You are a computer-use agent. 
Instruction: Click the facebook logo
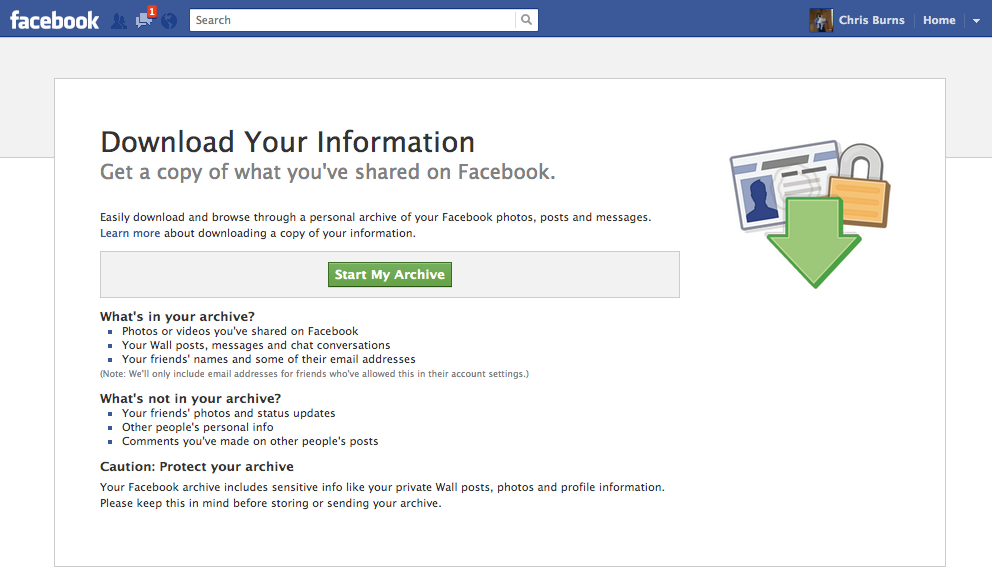coord(54,18)
